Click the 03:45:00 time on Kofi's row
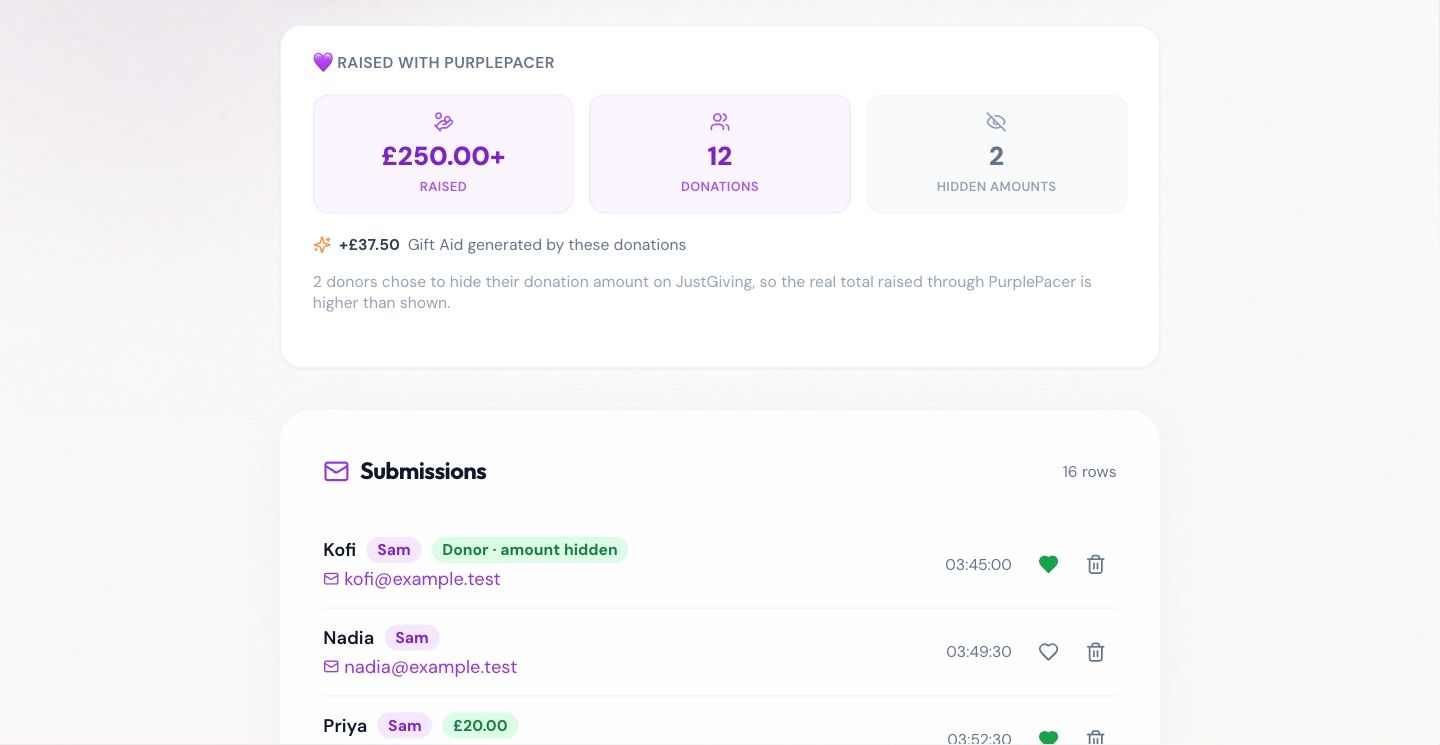The image size is (1440, 745). [x=978, y=565]
